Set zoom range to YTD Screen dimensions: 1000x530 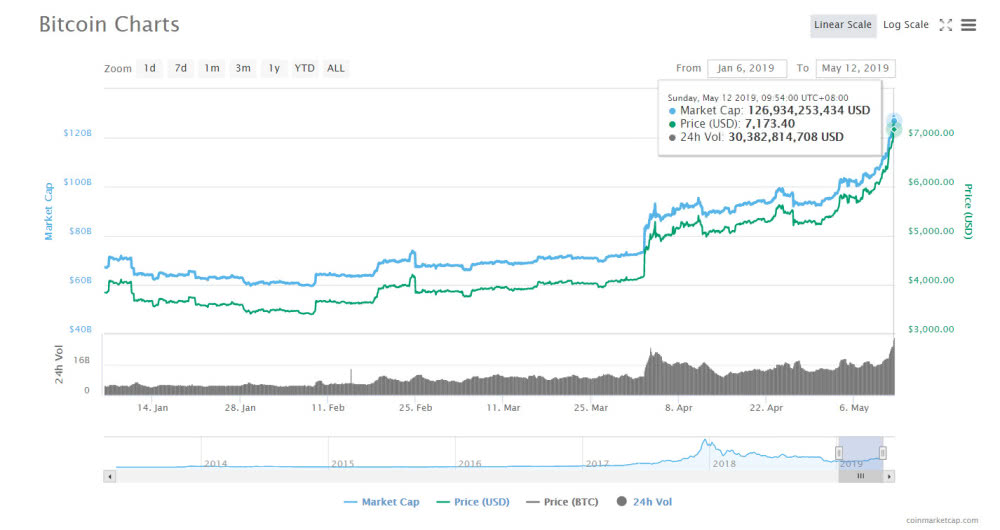[x=304, y=68]
